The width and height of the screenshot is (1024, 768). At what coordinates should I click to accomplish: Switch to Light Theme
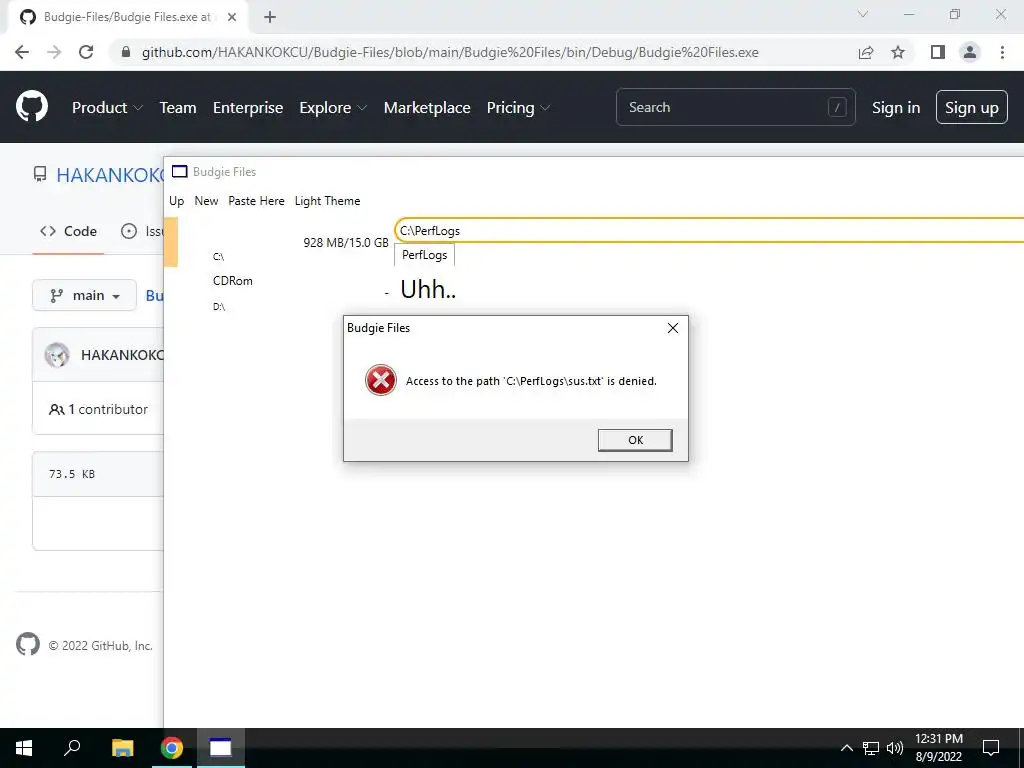coord(327,201)
